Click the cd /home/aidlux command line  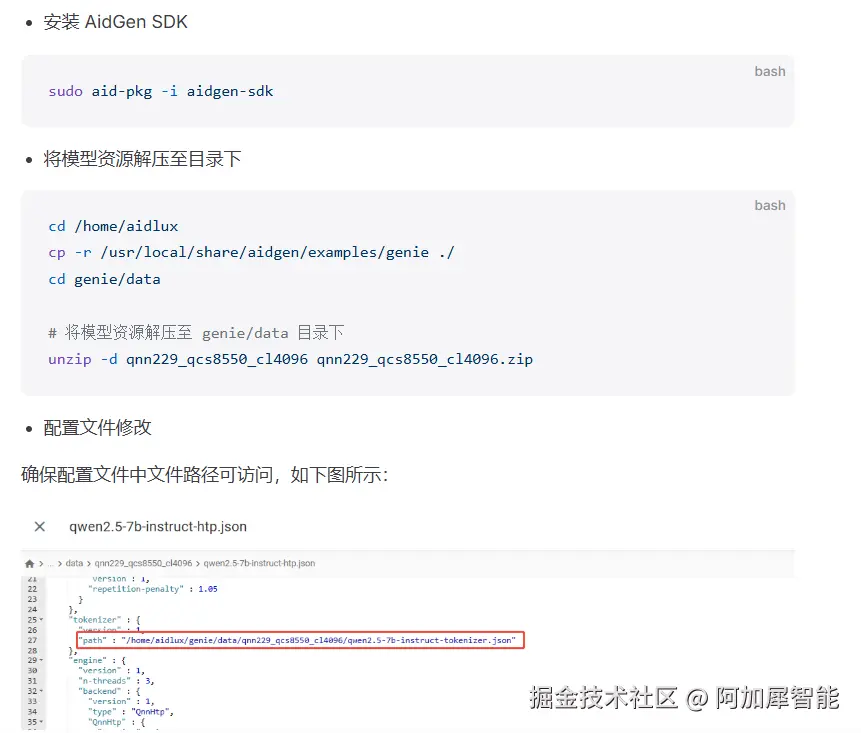tap(113, 226)
